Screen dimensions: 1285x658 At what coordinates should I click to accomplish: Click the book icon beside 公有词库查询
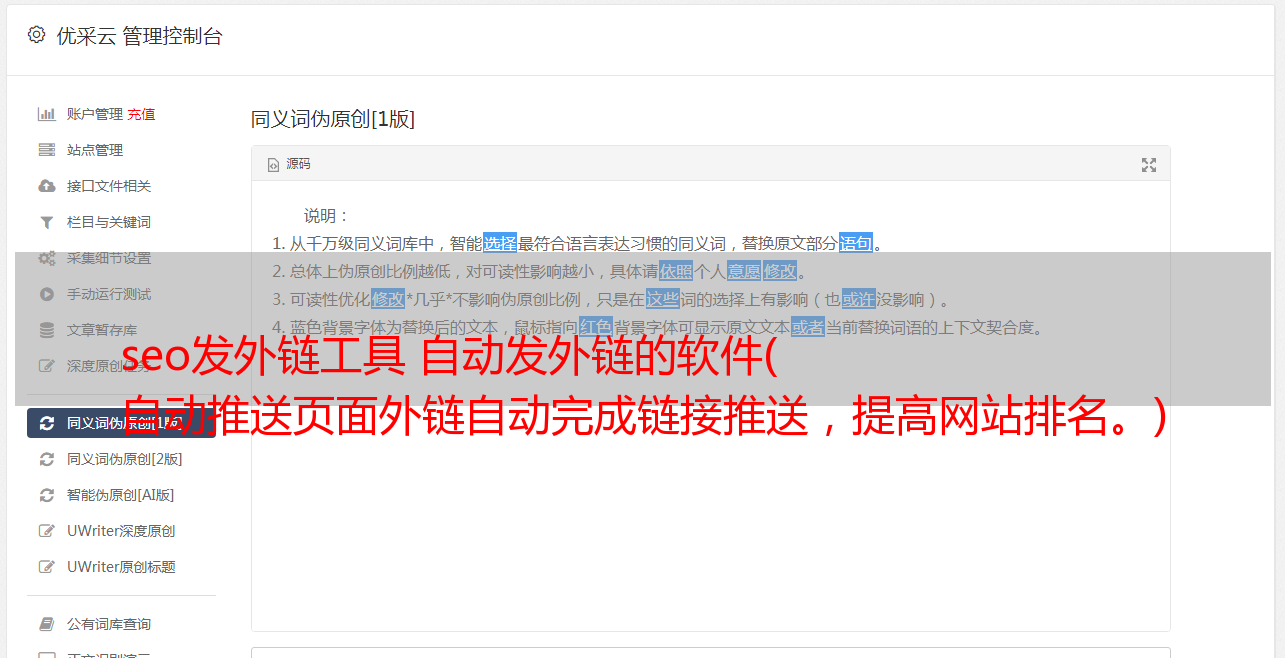click(46, 624)
